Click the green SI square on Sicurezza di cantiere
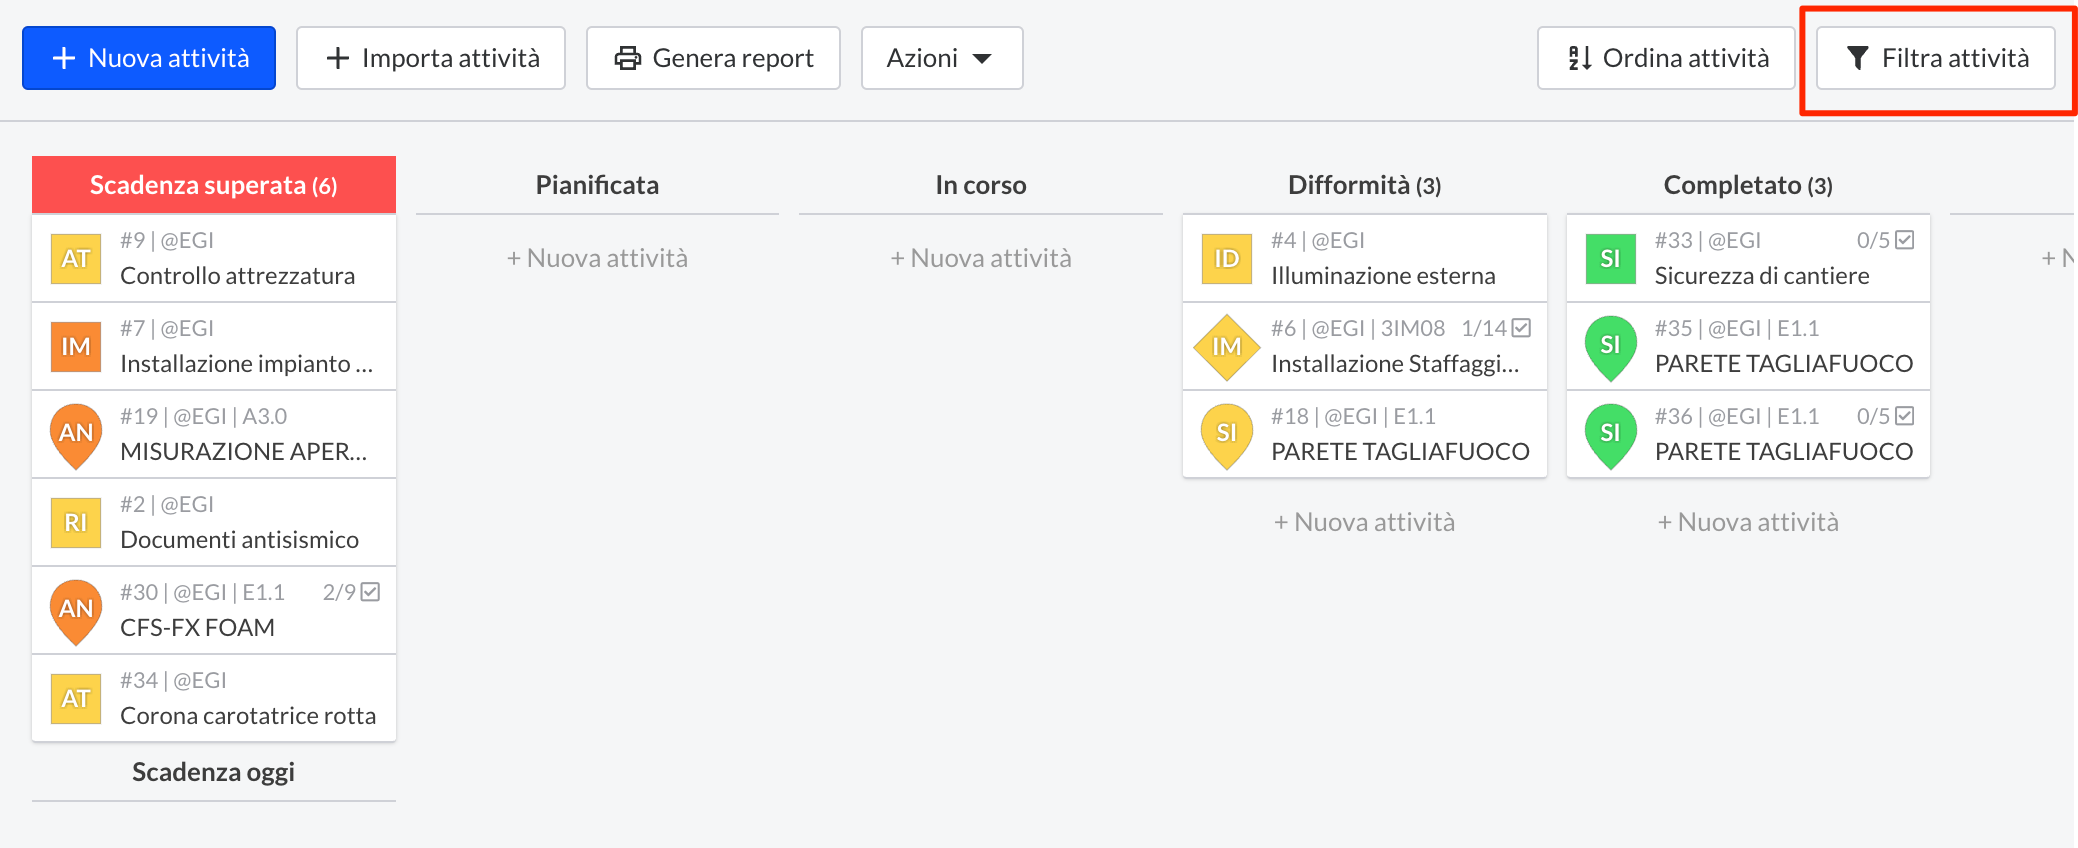The width and height of the screenshot is (2078, 848). click(1610, 259)
